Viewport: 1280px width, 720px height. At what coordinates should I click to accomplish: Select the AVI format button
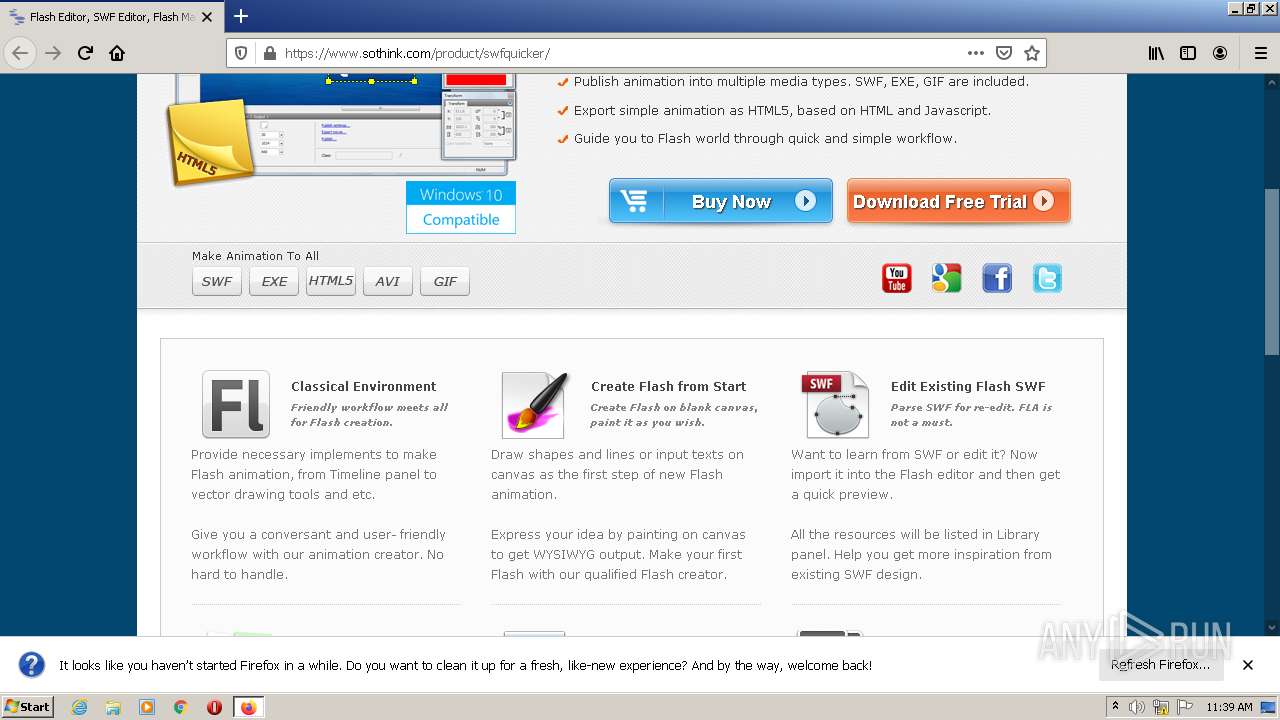click(388, 281)
